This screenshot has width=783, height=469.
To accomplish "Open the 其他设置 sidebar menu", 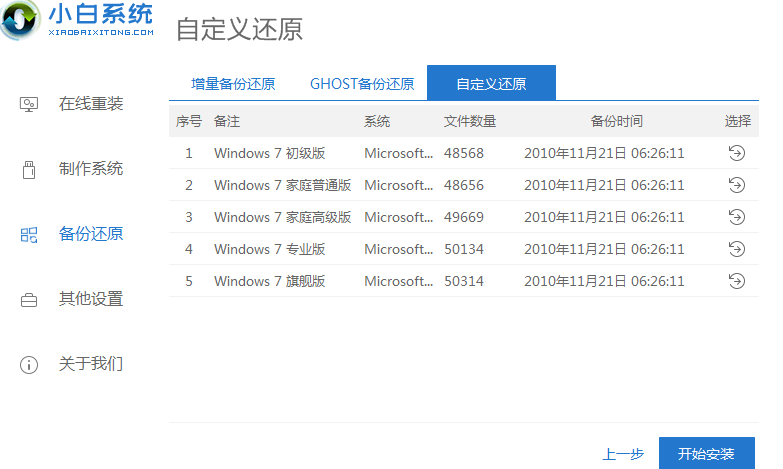I will (91, 299).
